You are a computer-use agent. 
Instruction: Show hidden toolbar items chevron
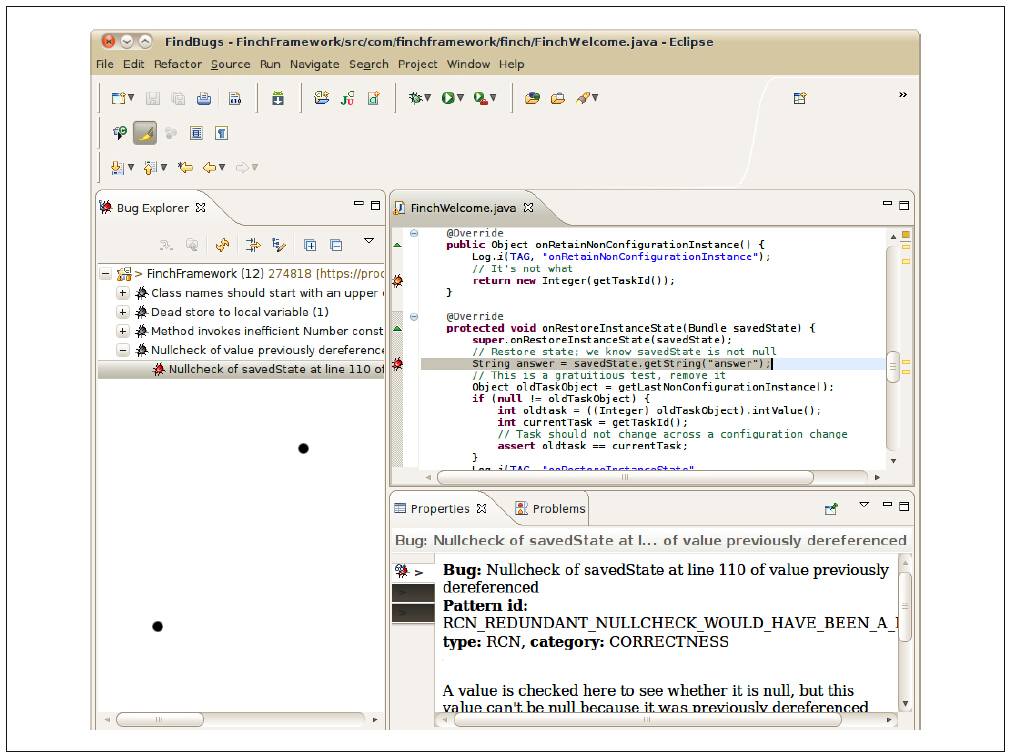(903, 95)
